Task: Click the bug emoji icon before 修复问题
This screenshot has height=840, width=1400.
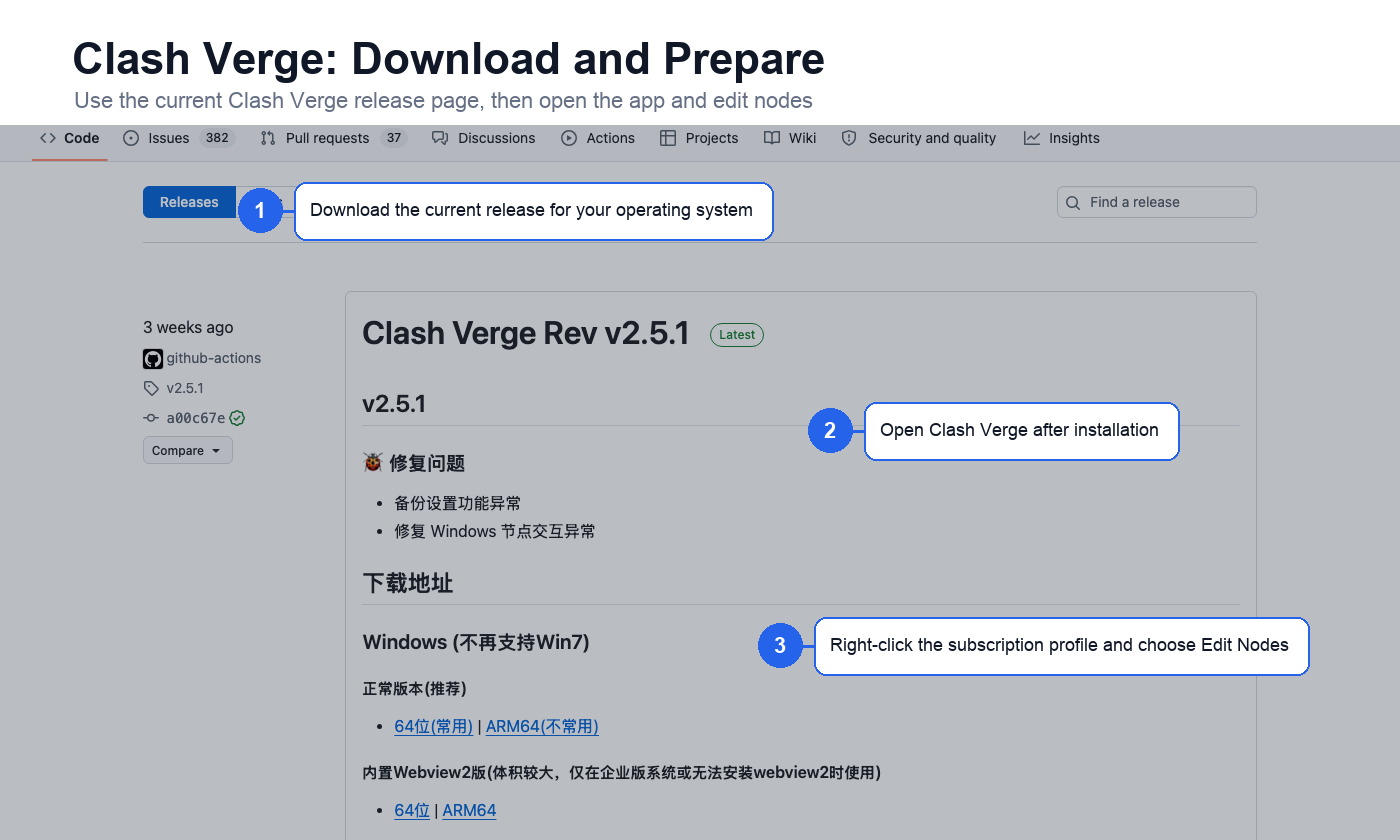Action: 373,463
